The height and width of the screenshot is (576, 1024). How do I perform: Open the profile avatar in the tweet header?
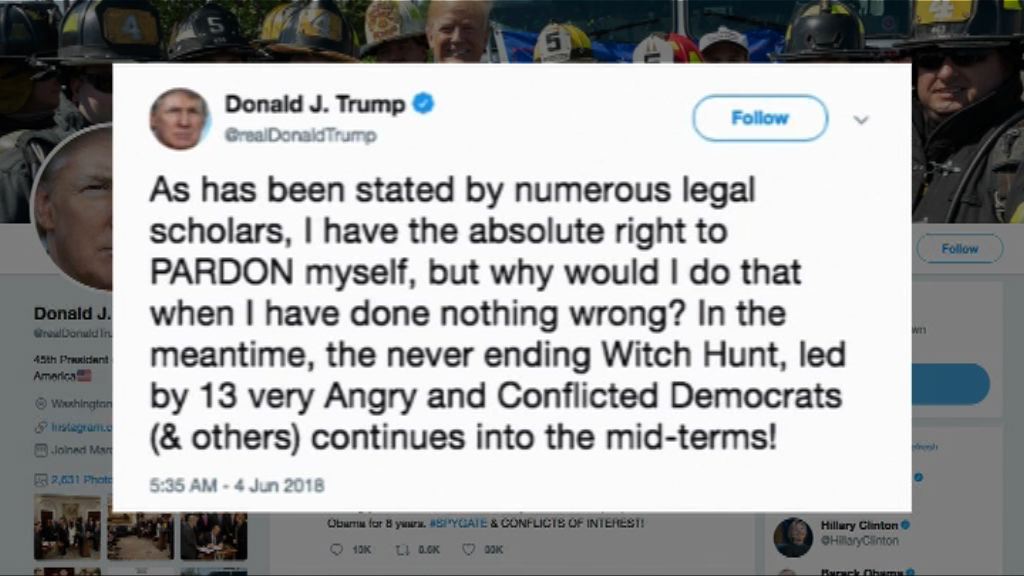pyautogui.click(x=180, y=119)
